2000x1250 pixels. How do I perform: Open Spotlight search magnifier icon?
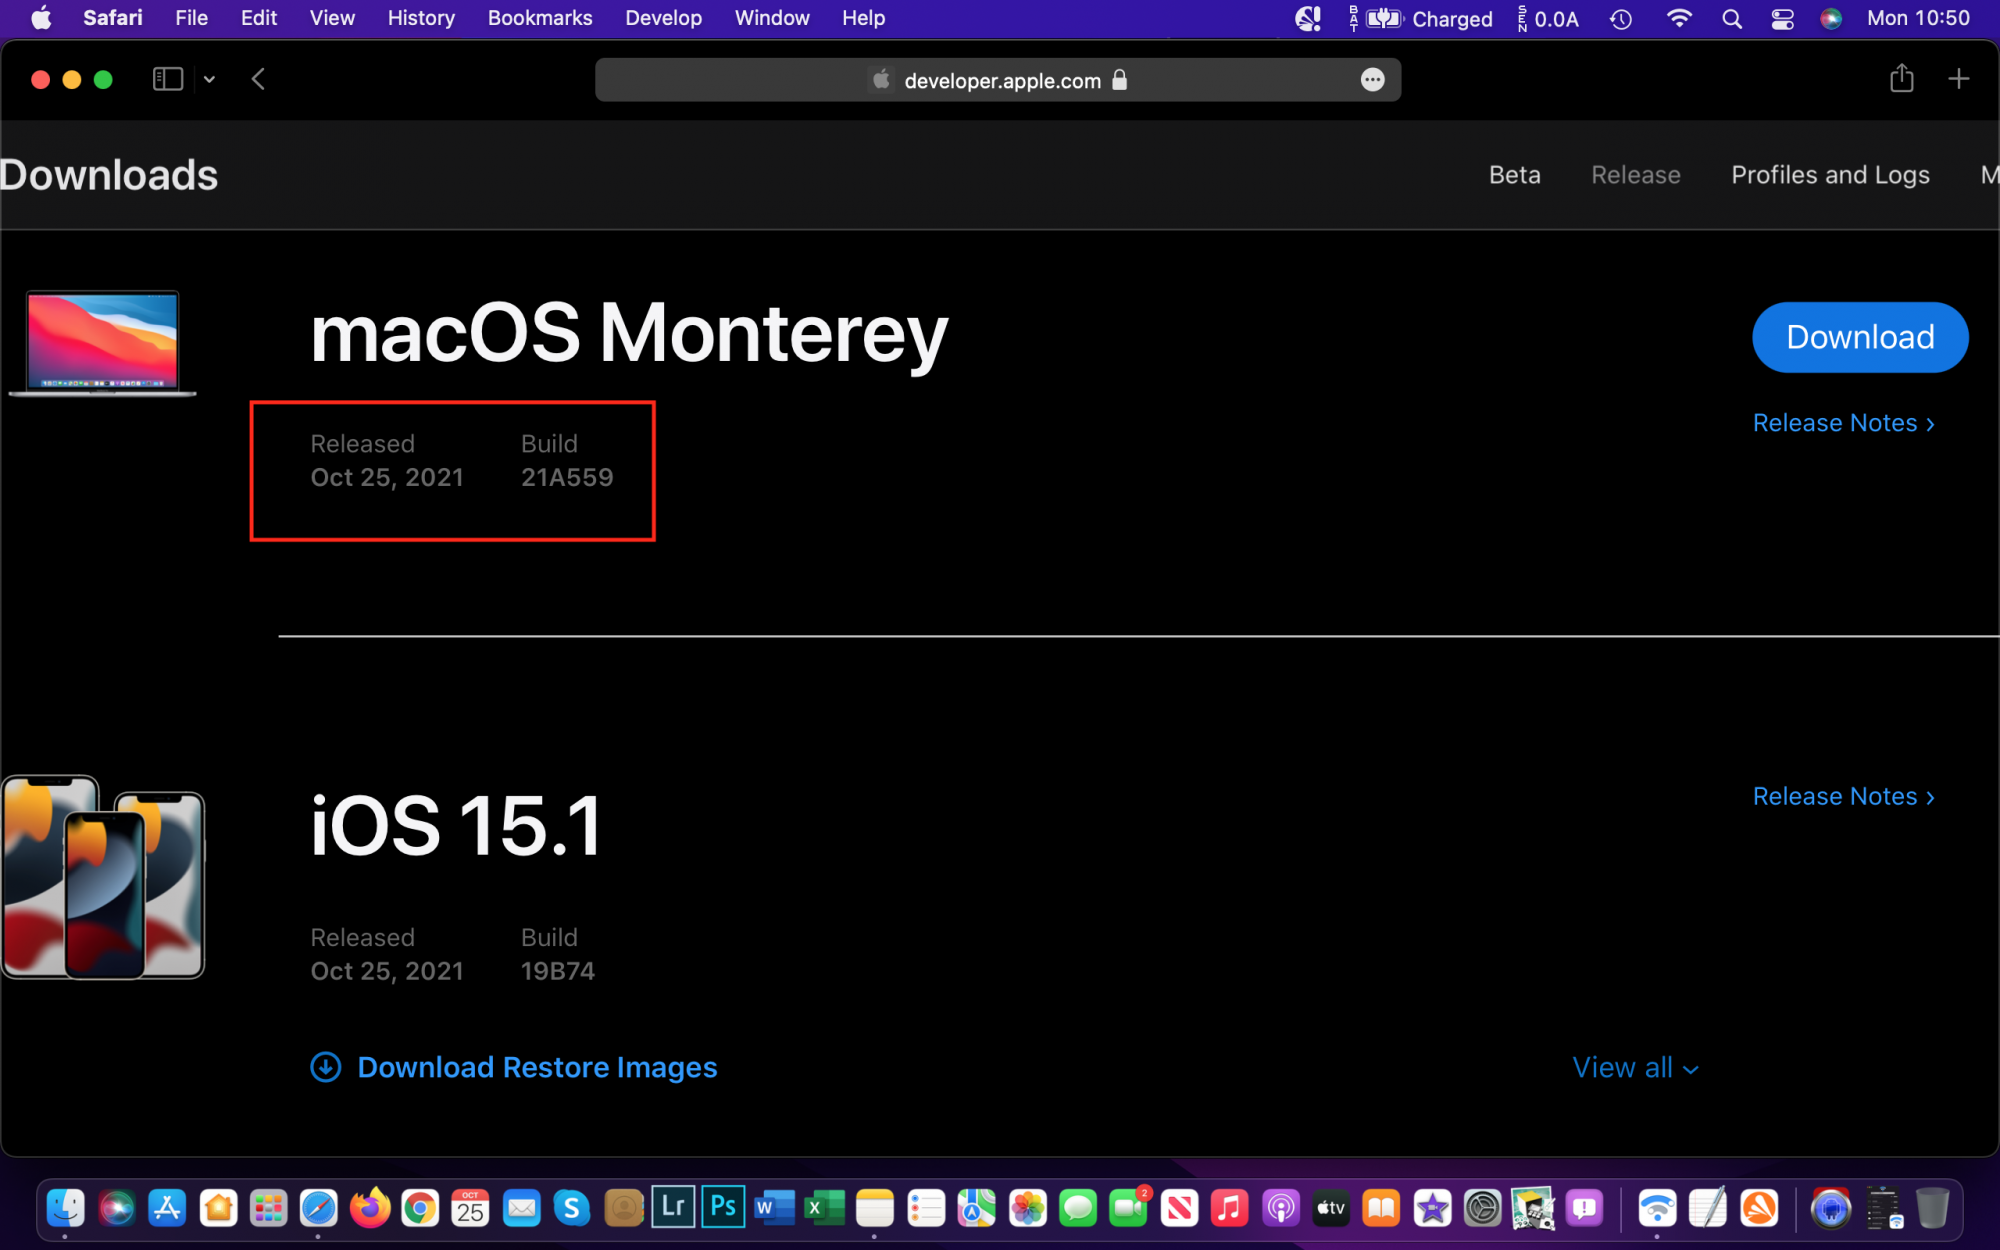click(1732, 19)
